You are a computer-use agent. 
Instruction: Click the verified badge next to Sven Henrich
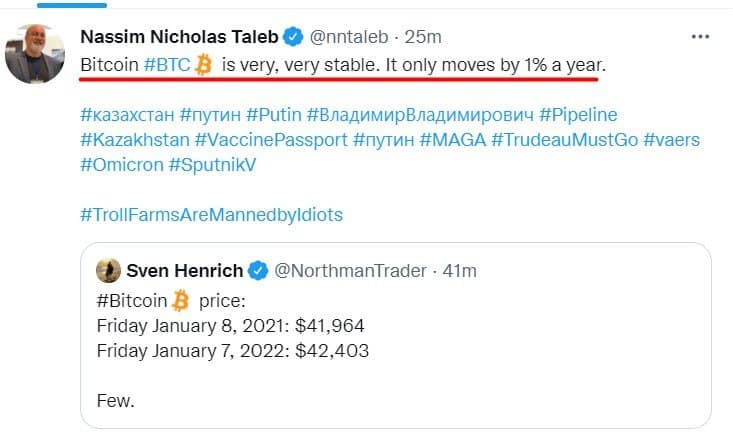258,270
